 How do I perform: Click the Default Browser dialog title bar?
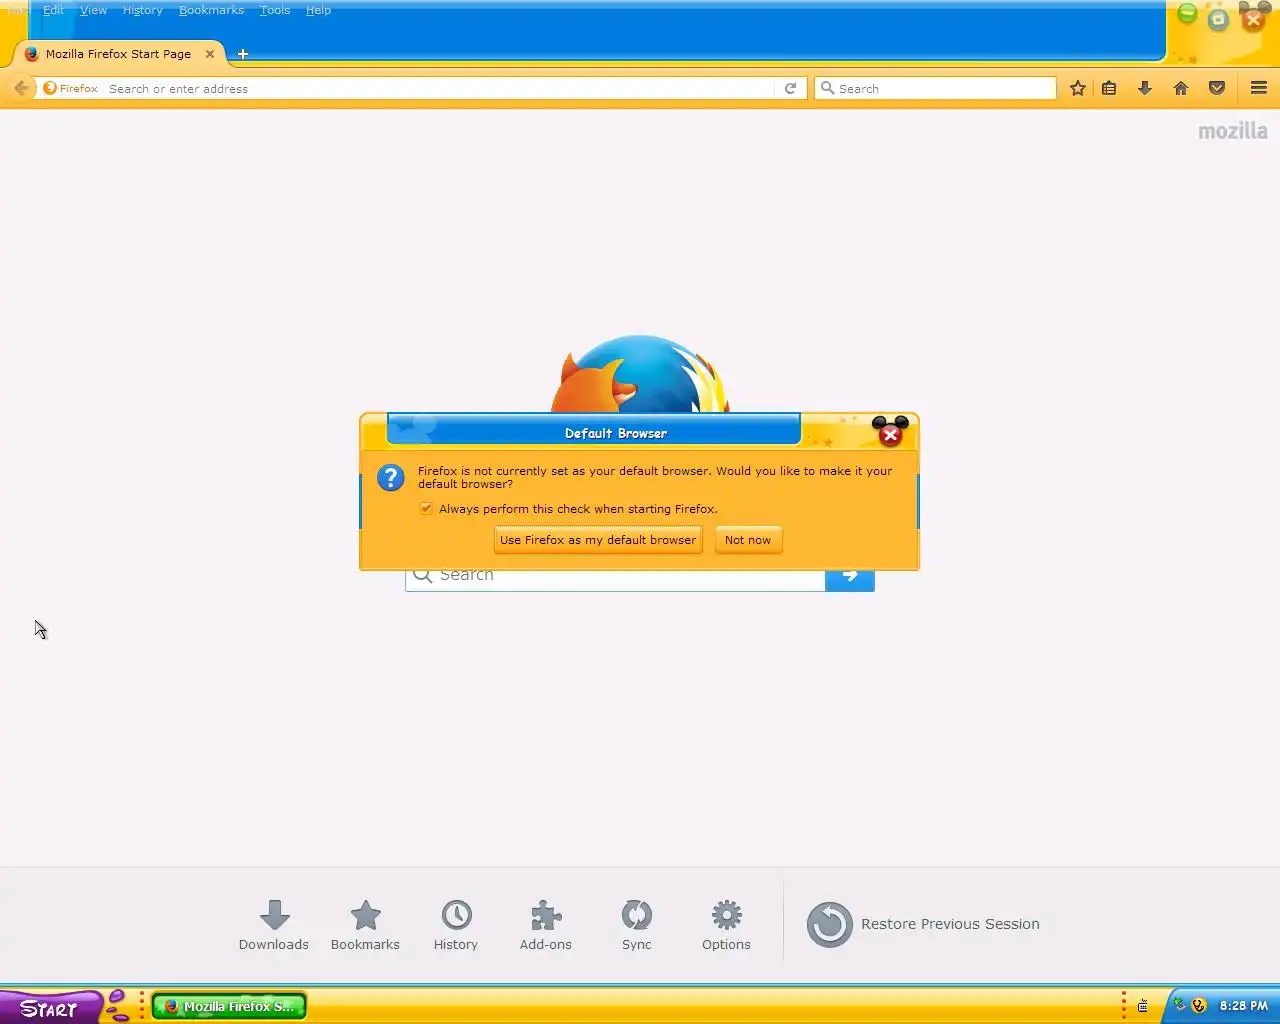(594, 432)
